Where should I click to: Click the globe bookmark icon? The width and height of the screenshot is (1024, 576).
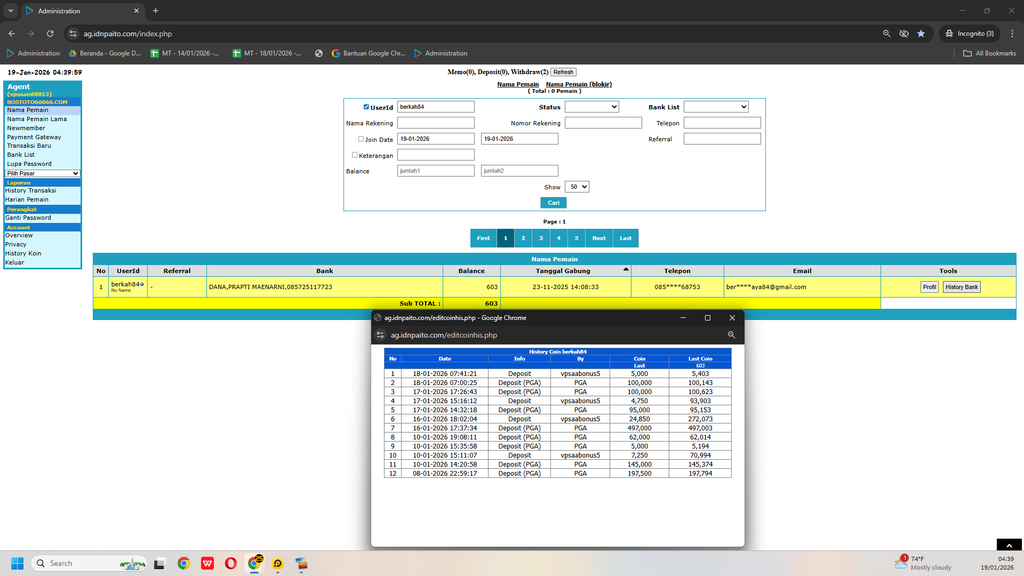319,54
